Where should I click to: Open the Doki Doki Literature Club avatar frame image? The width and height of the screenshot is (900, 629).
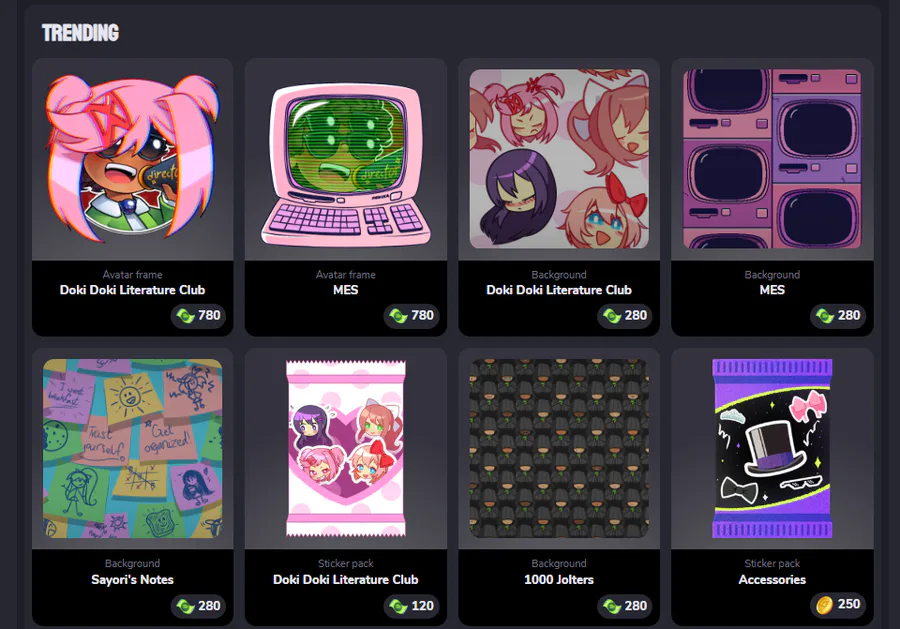click(x=133, y=159)
